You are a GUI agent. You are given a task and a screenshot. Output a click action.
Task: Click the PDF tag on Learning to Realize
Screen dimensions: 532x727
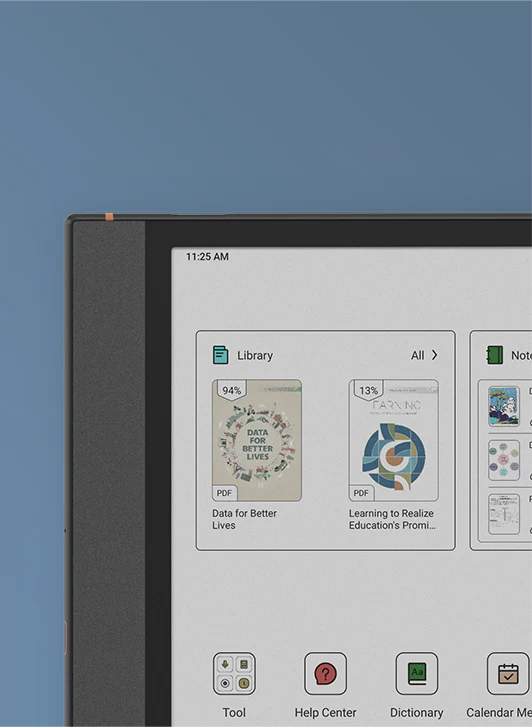pyautogui.click(x=361, y=493)
